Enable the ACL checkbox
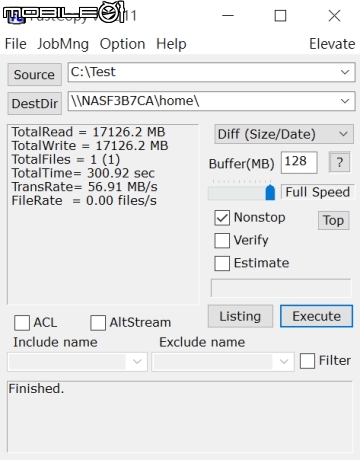 pyautogui.click(x=22, y=323)
